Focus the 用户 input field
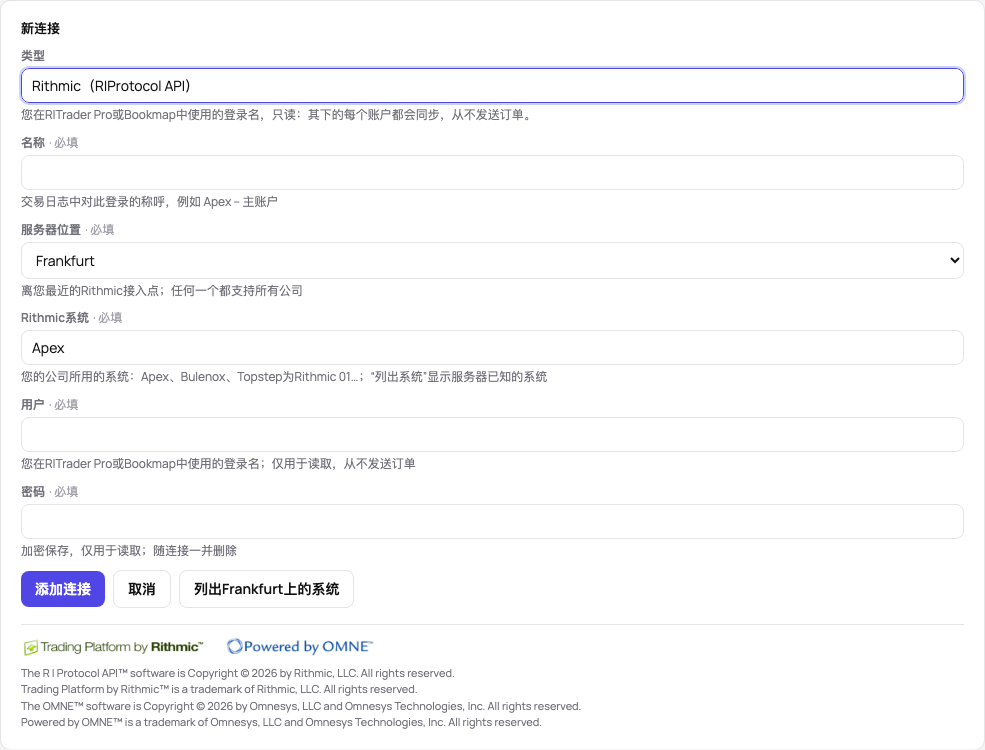Image resolution: width=985 pixels, height=750 pixels. [x=492, y=435]
